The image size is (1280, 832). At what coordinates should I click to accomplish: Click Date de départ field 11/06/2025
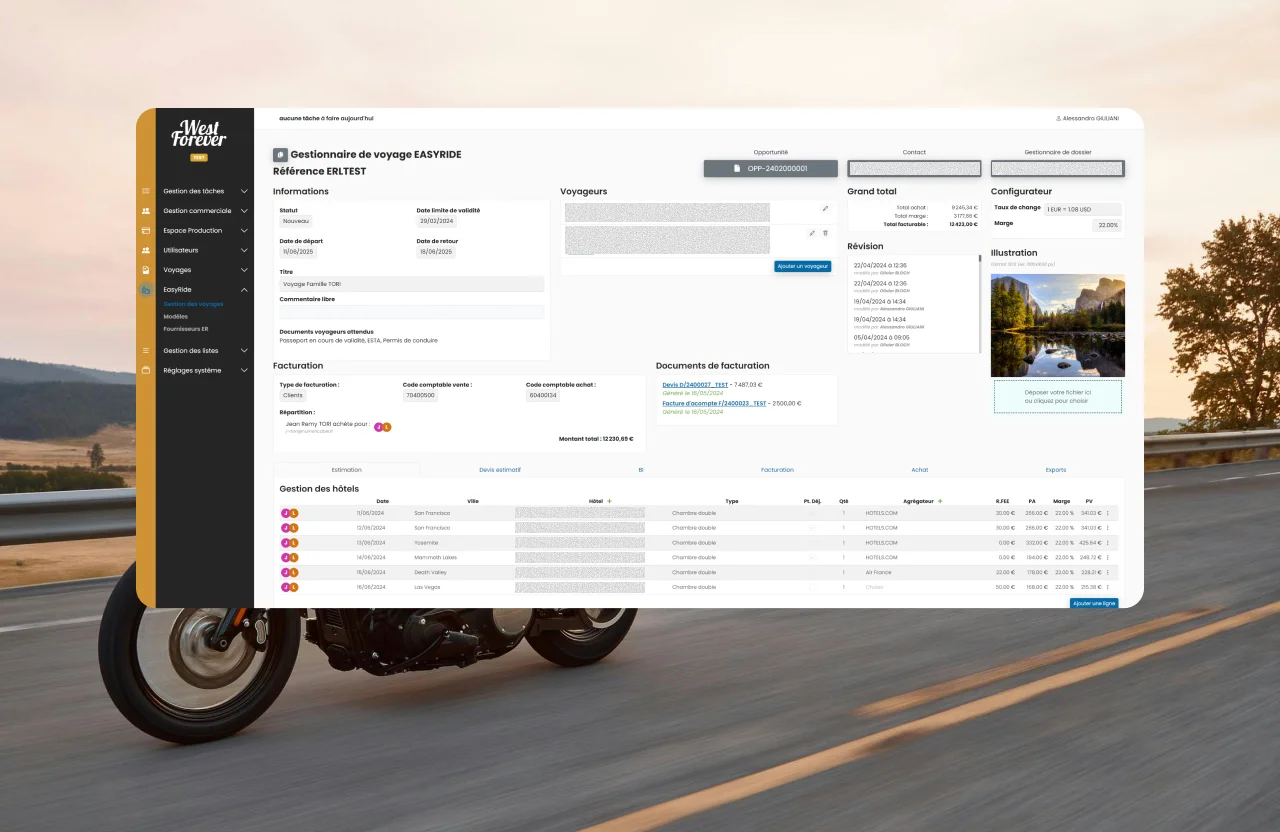(299, 252)
